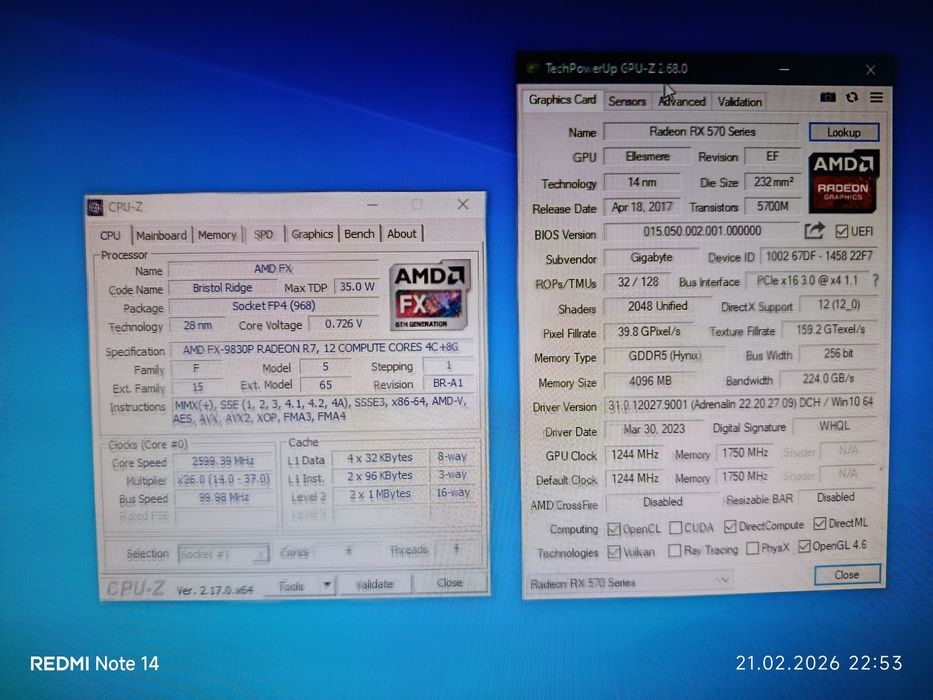The width and height of the screenshot is (933, 700).
Task: Click the Bandwidth value 224.0 GB/s
Action: coord(828,378)
